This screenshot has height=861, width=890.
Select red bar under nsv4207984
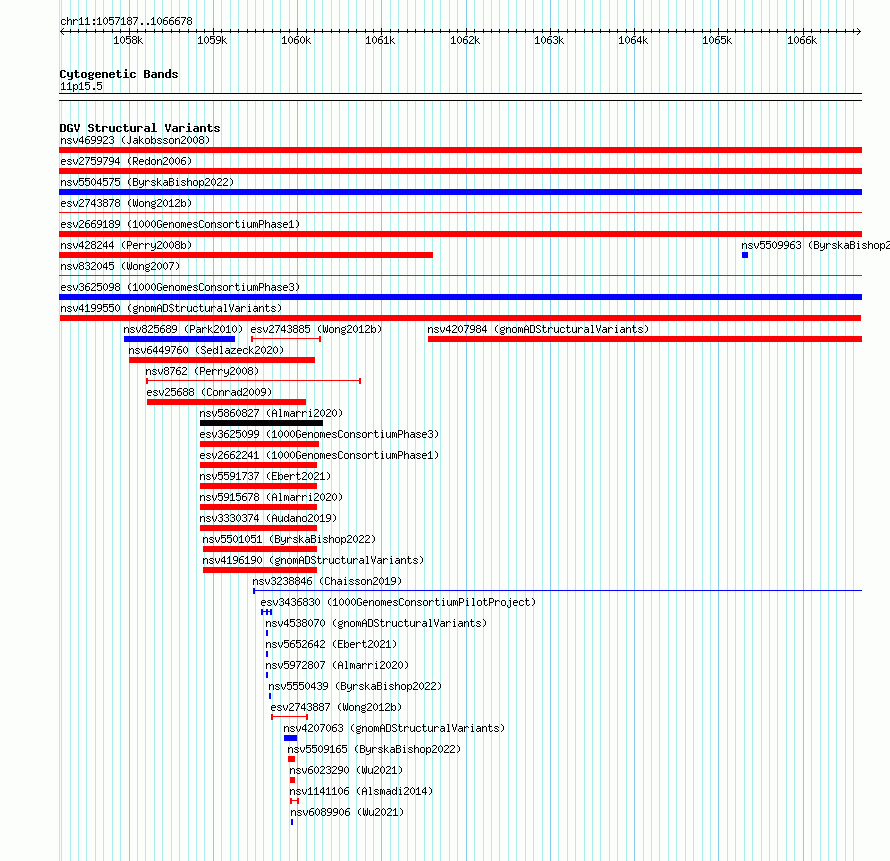[645, 339]
